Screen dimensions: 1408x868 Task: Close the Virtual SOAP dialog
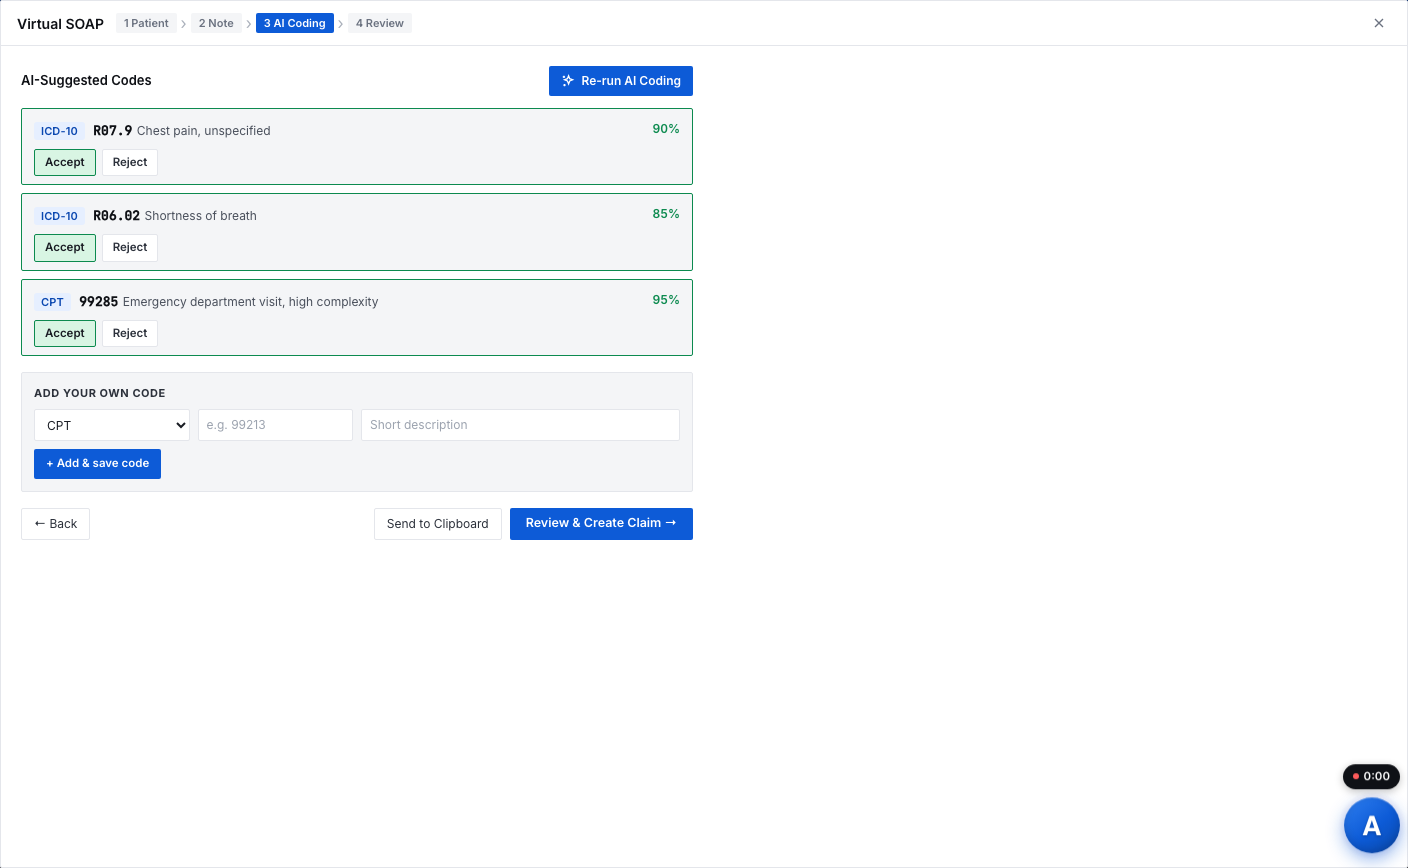[x=1379, y=23]
